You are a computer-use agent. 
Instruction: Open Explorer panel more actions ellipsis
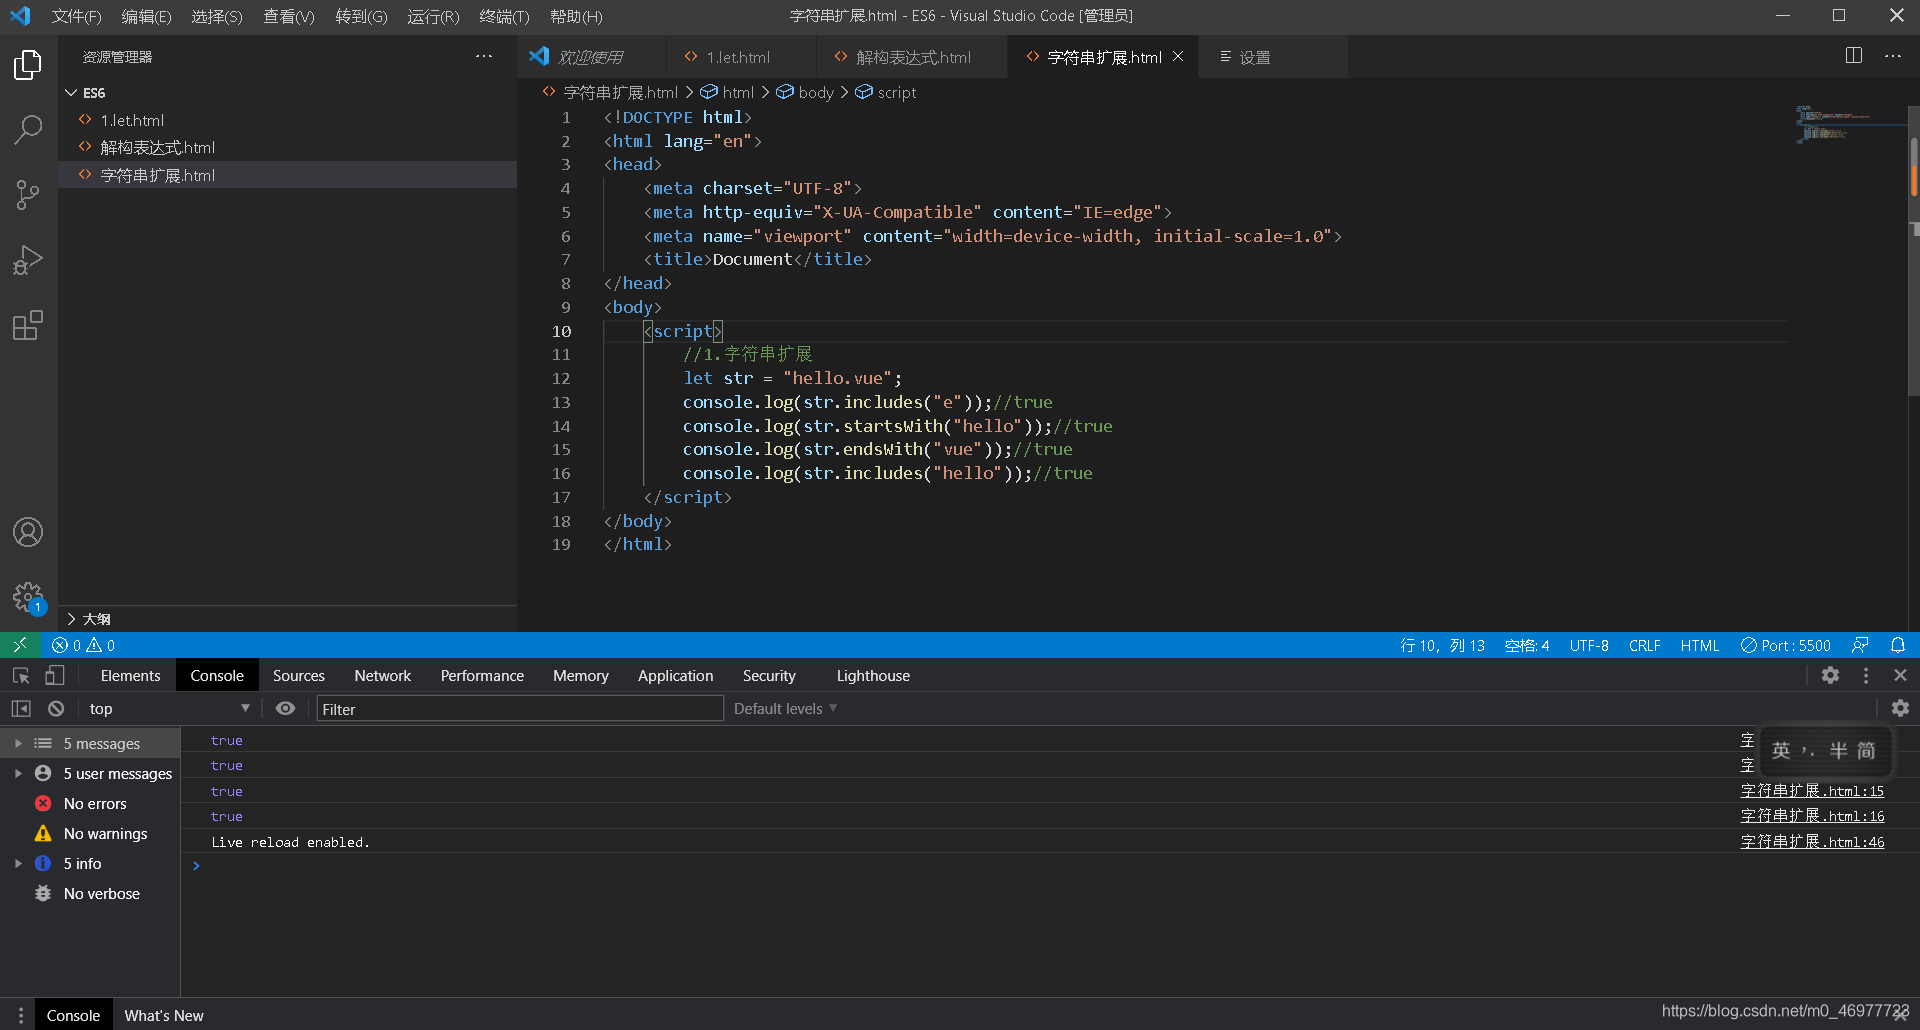click(484, 57)
